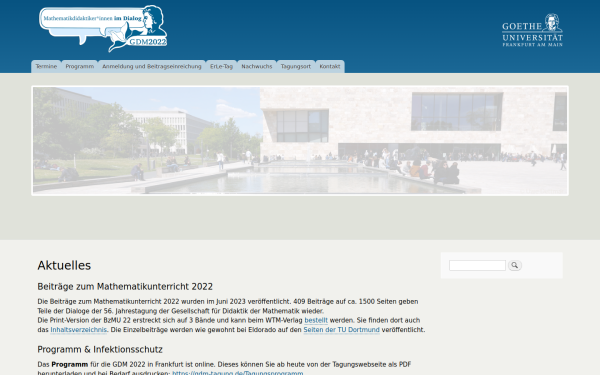Screen dimensions: 600x375
Task: Select the ErLe-Tag tab
Action: tap(221, 66)
